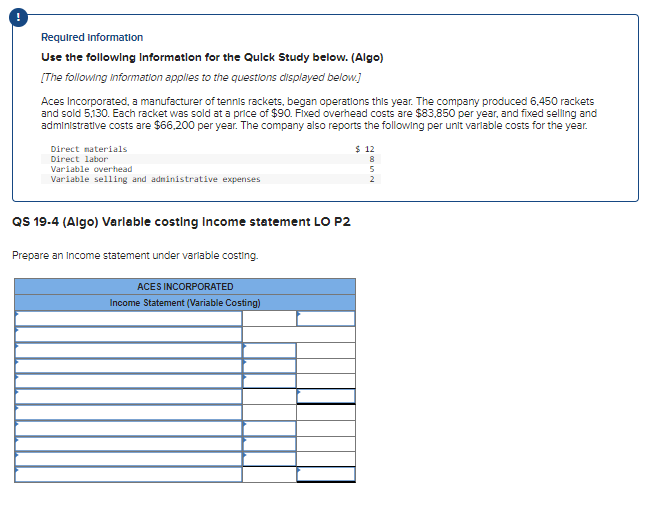Open the second row label dropdown in the statement
668x523 pixels.
(129, 334)
